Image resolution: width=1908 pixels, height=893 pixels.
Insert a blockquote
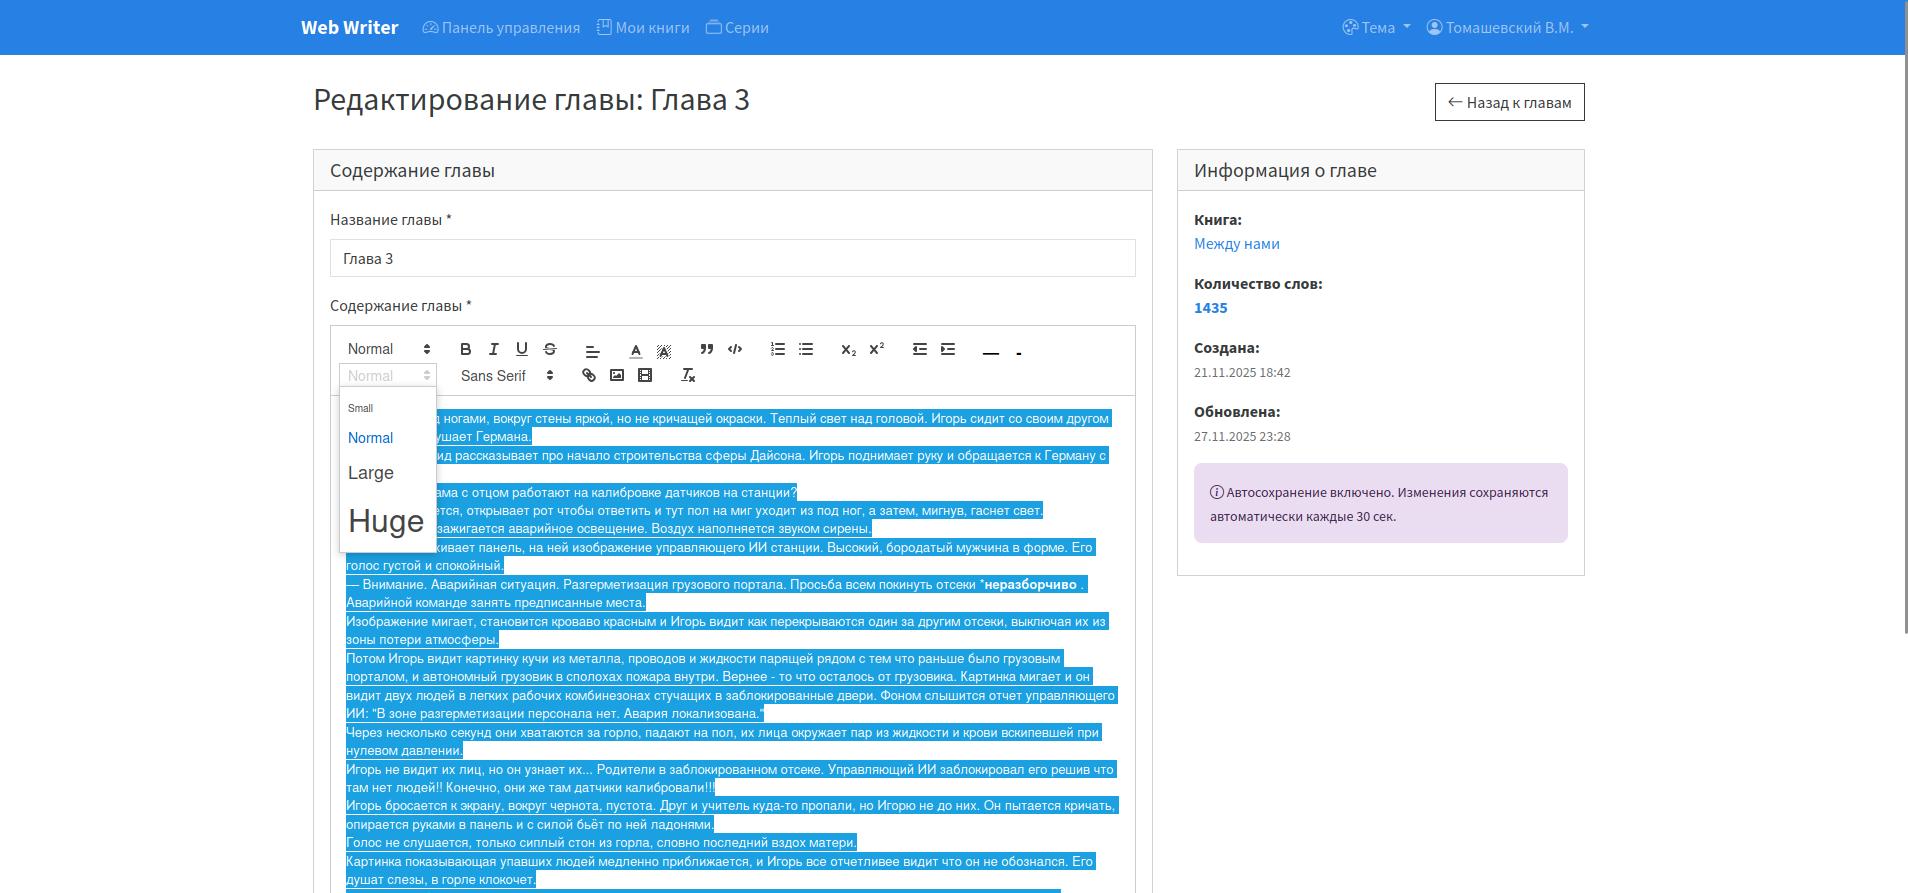click(707, 349)
